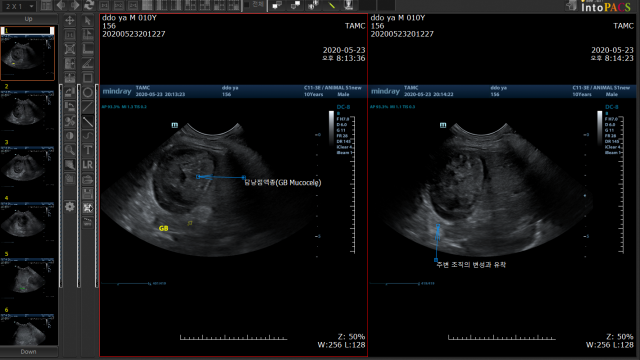This screenshot has width=640, height=360.
Task: Choose the angle measurement tool
Action: (87, 63)
